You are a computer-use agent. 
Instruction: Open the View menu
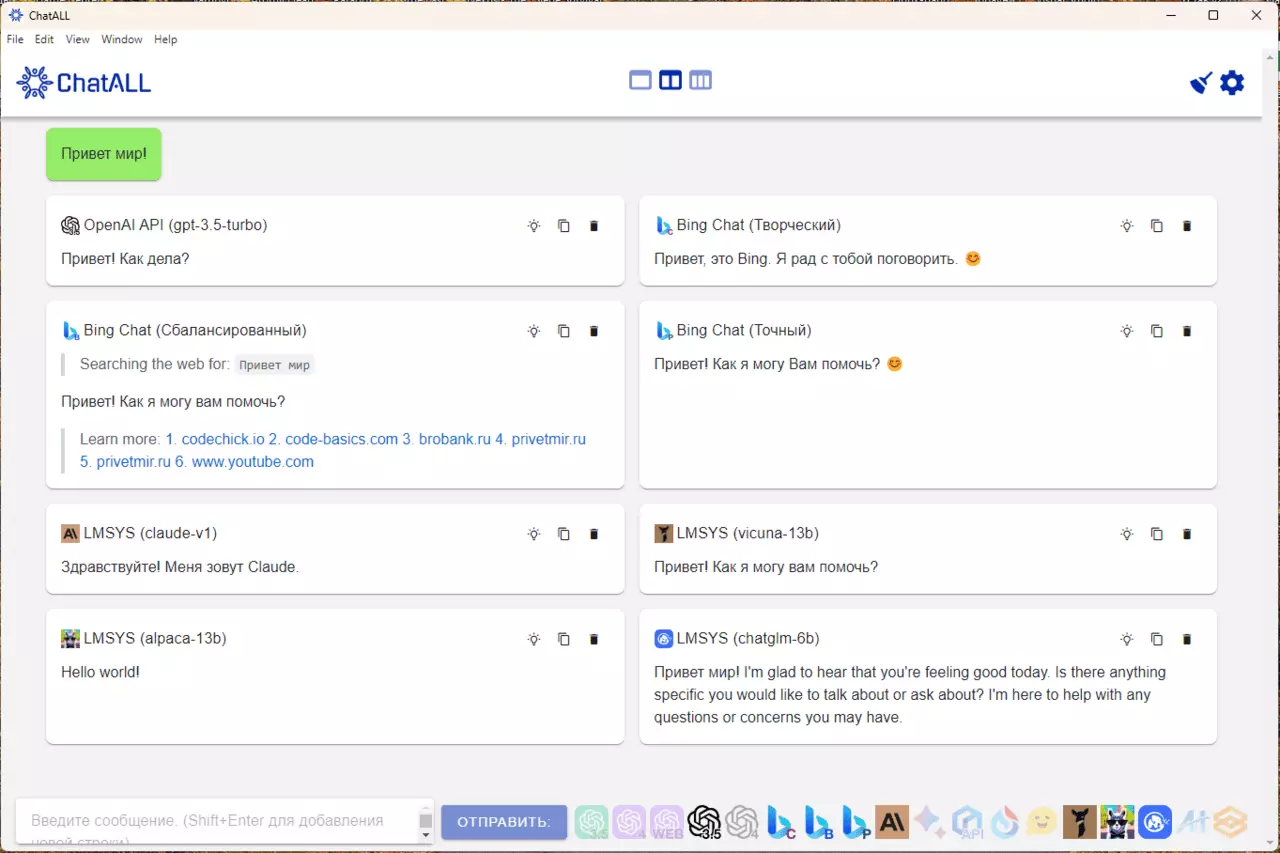tap(77, 39)
